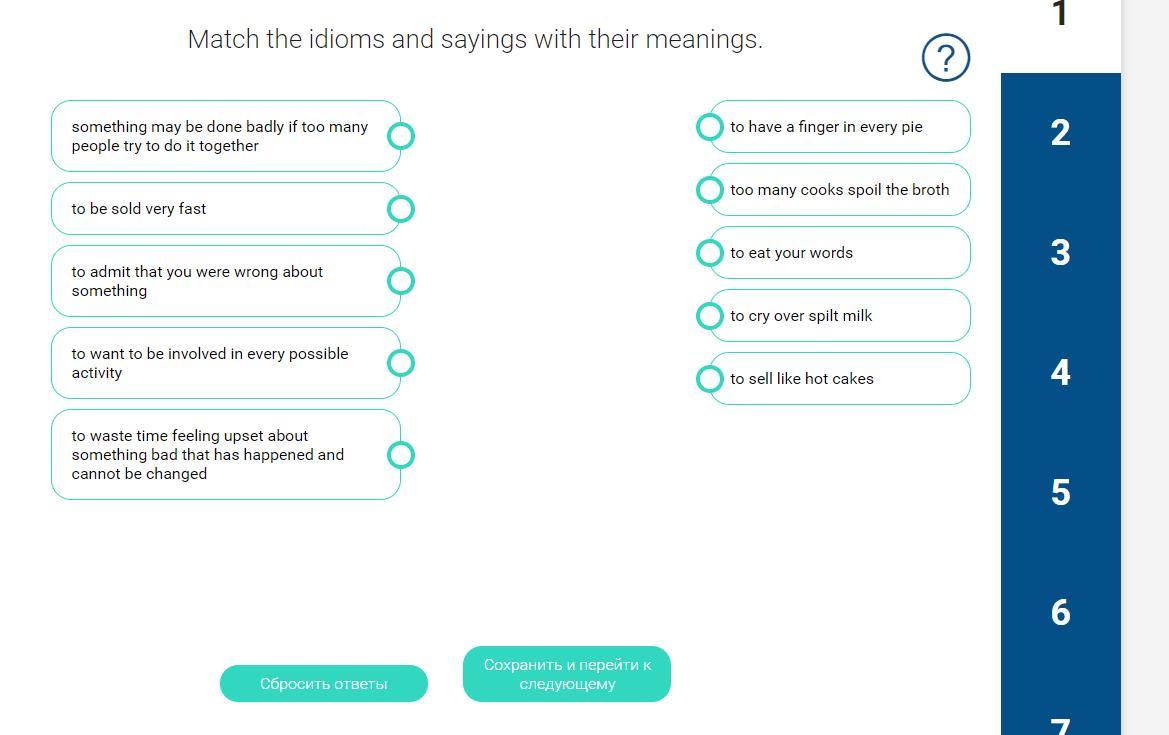Select circle next to 'to cry over spilt milk'

(x=710, y=315)
